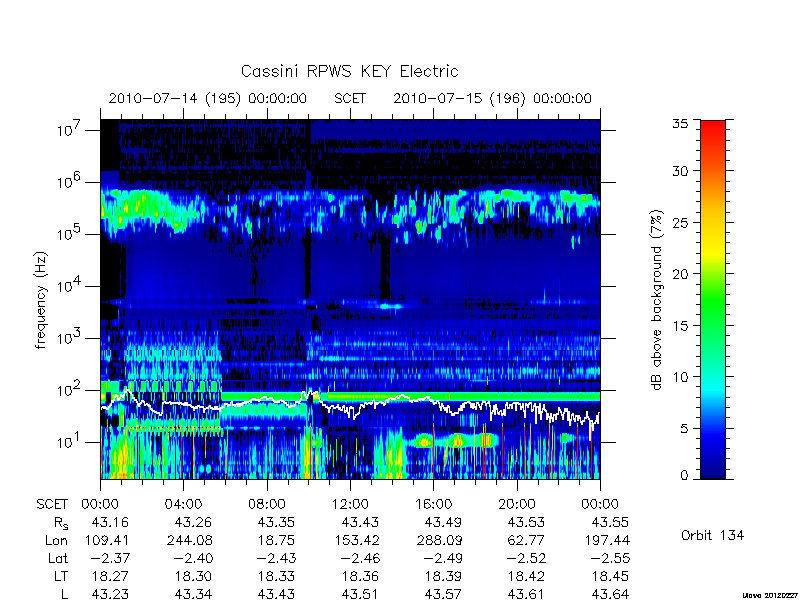Image resolution: width=800 pixels, height=600 pixels.
Task: Click the Lon value '153.42'
Action: pyautogui.click(x=356, y=540)
